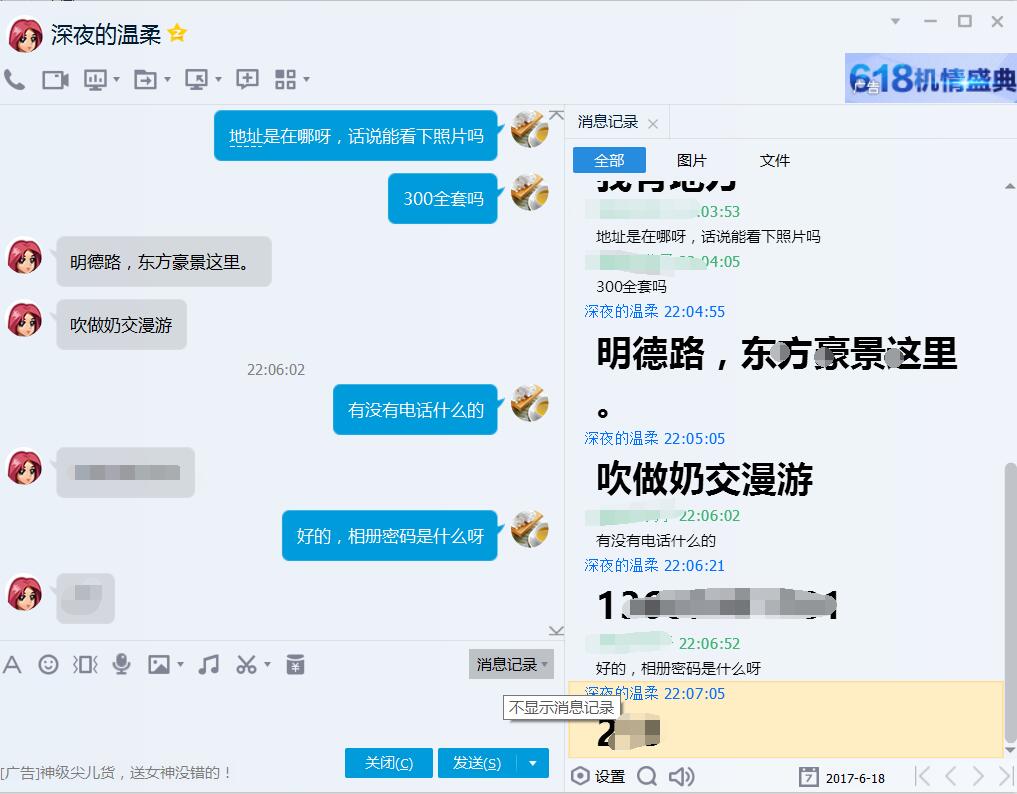
Task: Open the red packet icon
Action: click(x=295, y=665)
